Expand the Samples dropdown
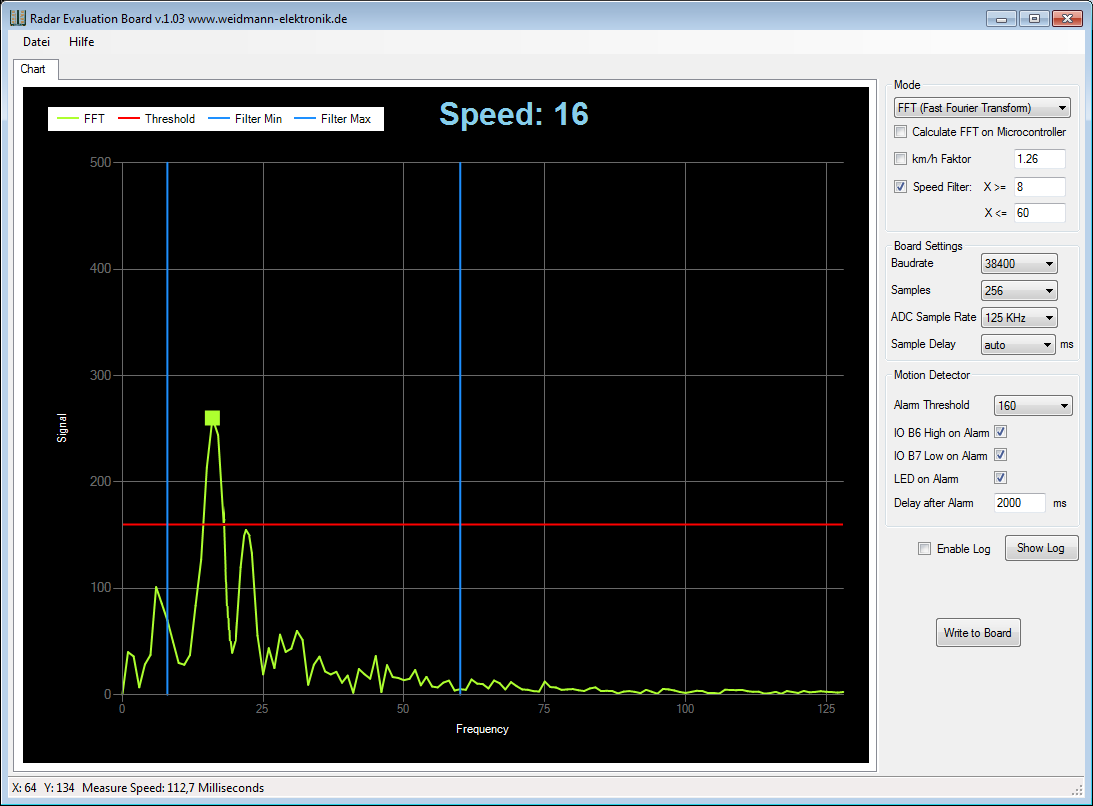 pyautogui.click(x=1019, y=291)
